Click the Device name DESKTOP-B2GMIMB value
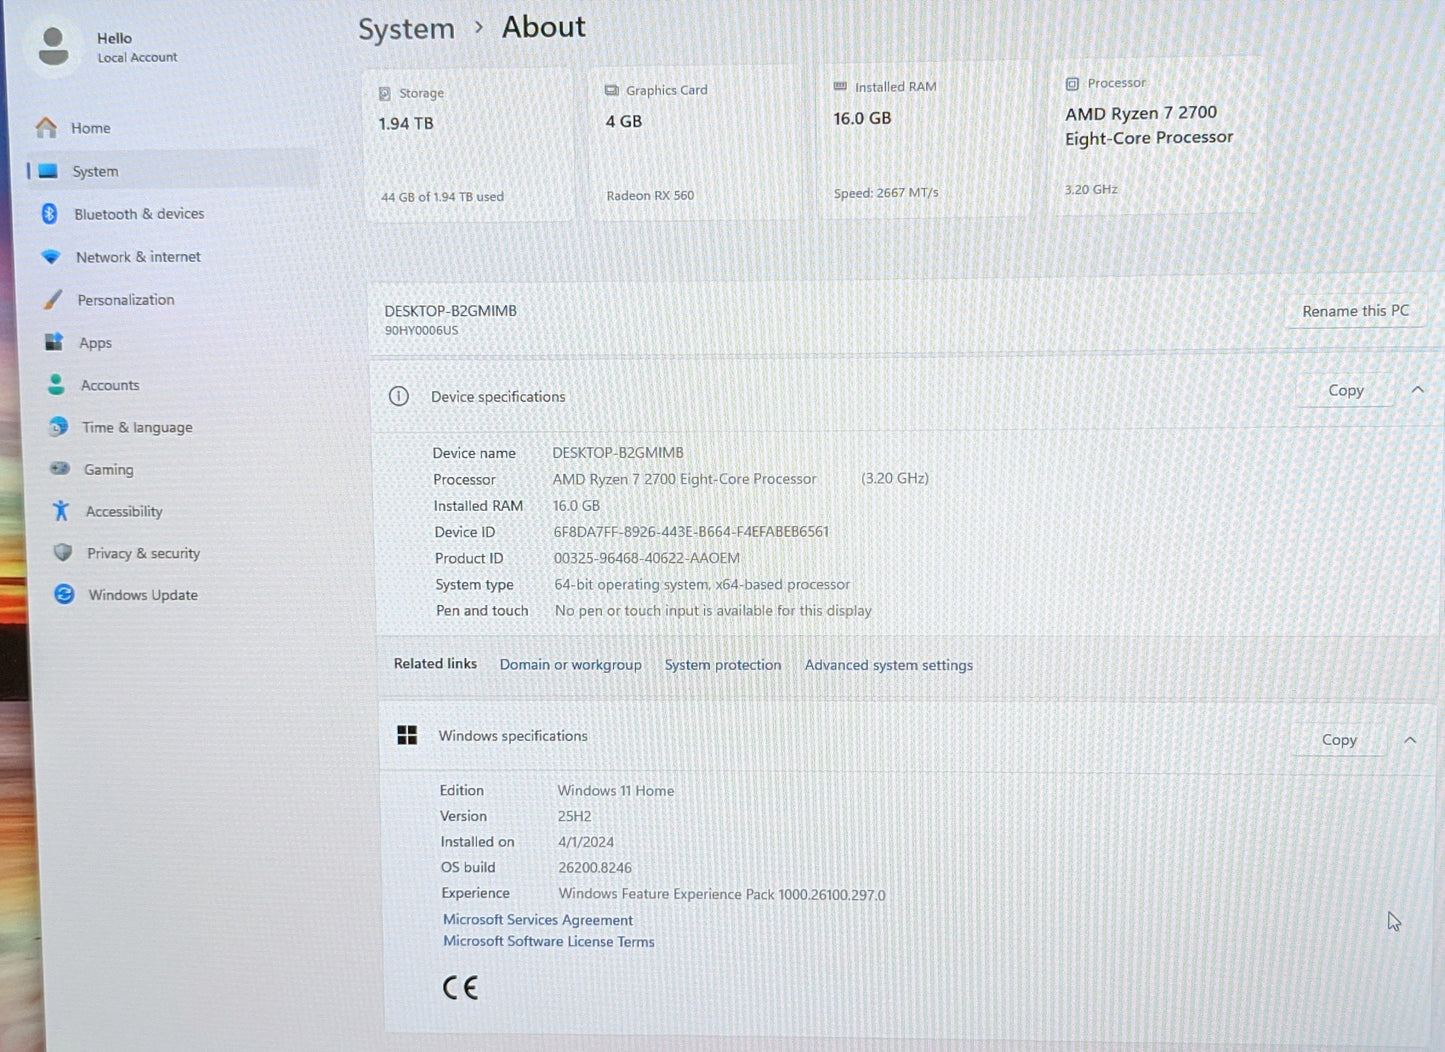 pyautogui.click(x=618, y=453)
